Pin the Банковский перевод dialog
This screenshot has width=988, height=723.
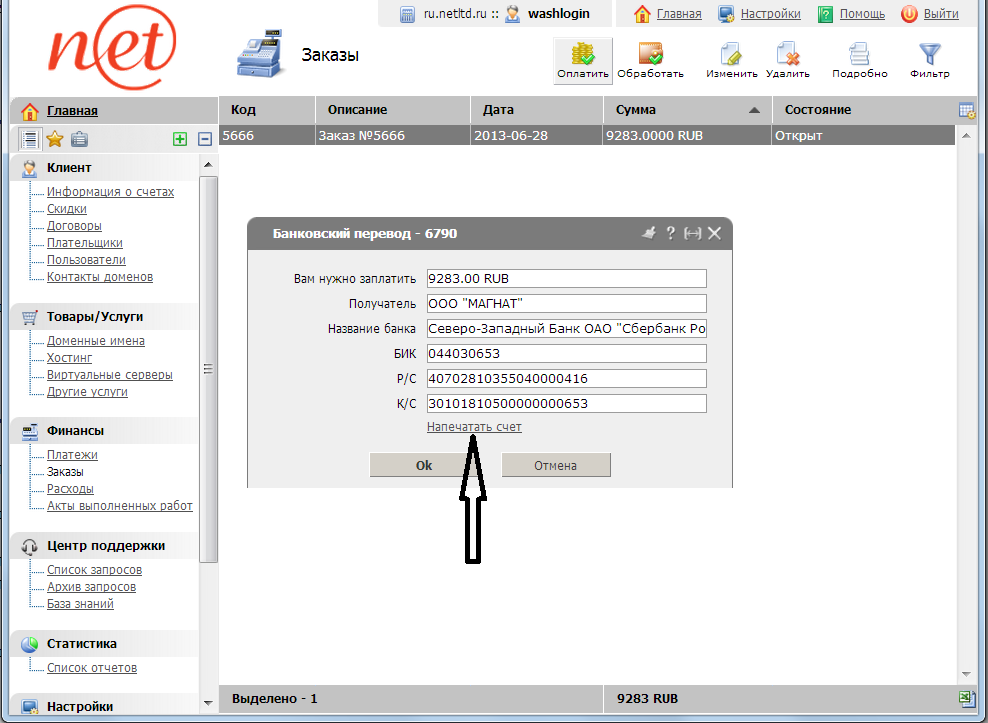tap(648, 233)
